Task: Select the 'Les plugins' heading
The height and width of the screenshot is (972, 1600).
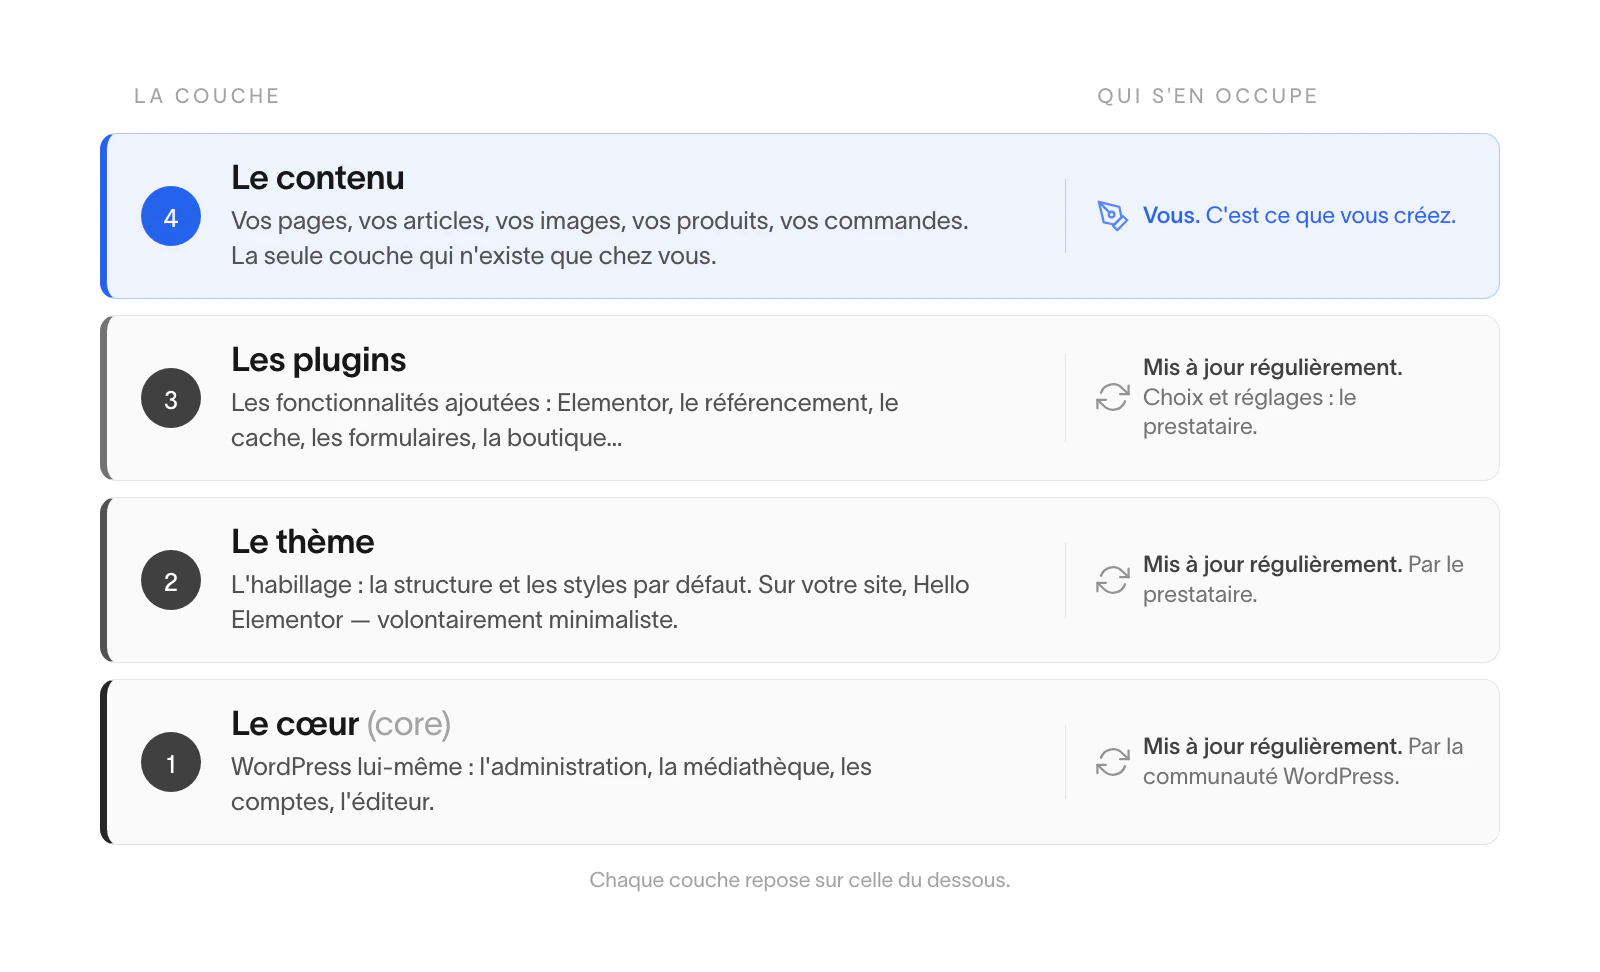Action: [x=319, y=360]
